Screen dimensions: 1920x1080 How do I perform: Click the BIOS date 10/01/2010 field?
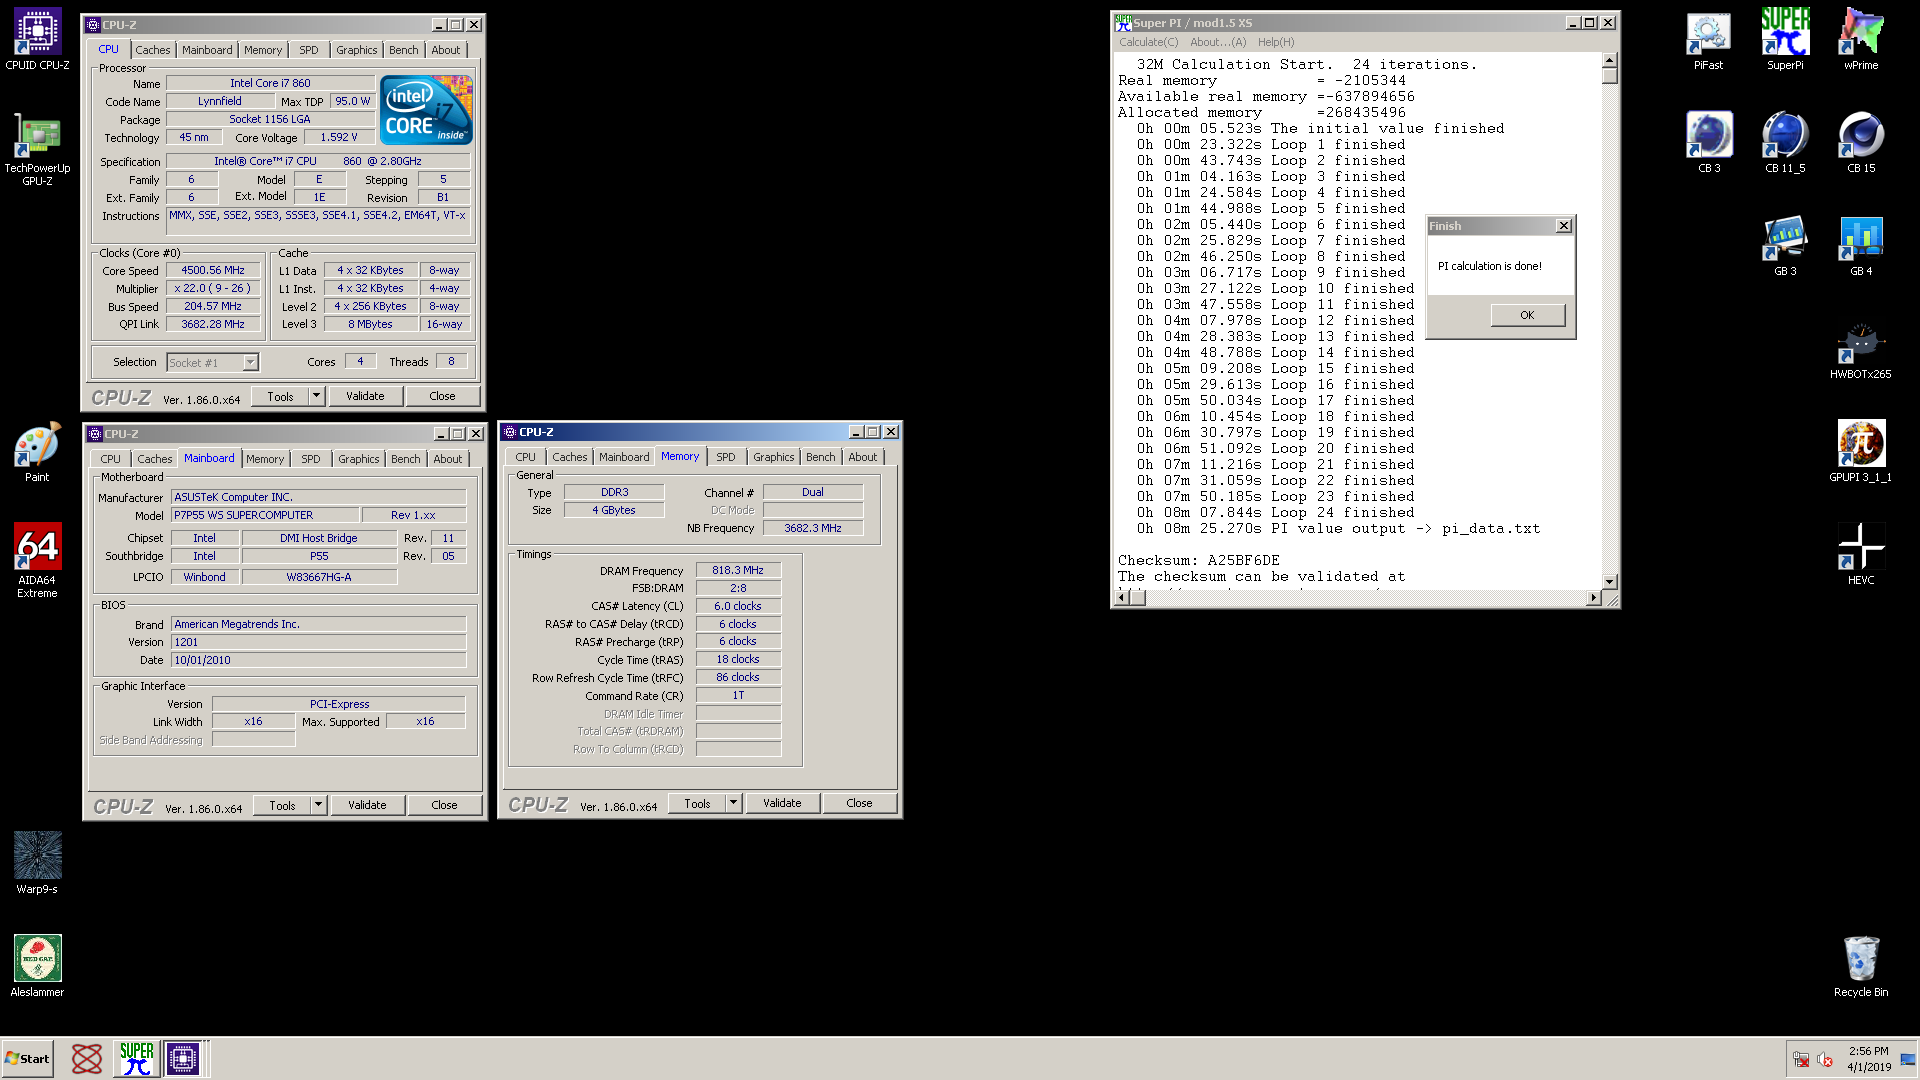(318, 660)
